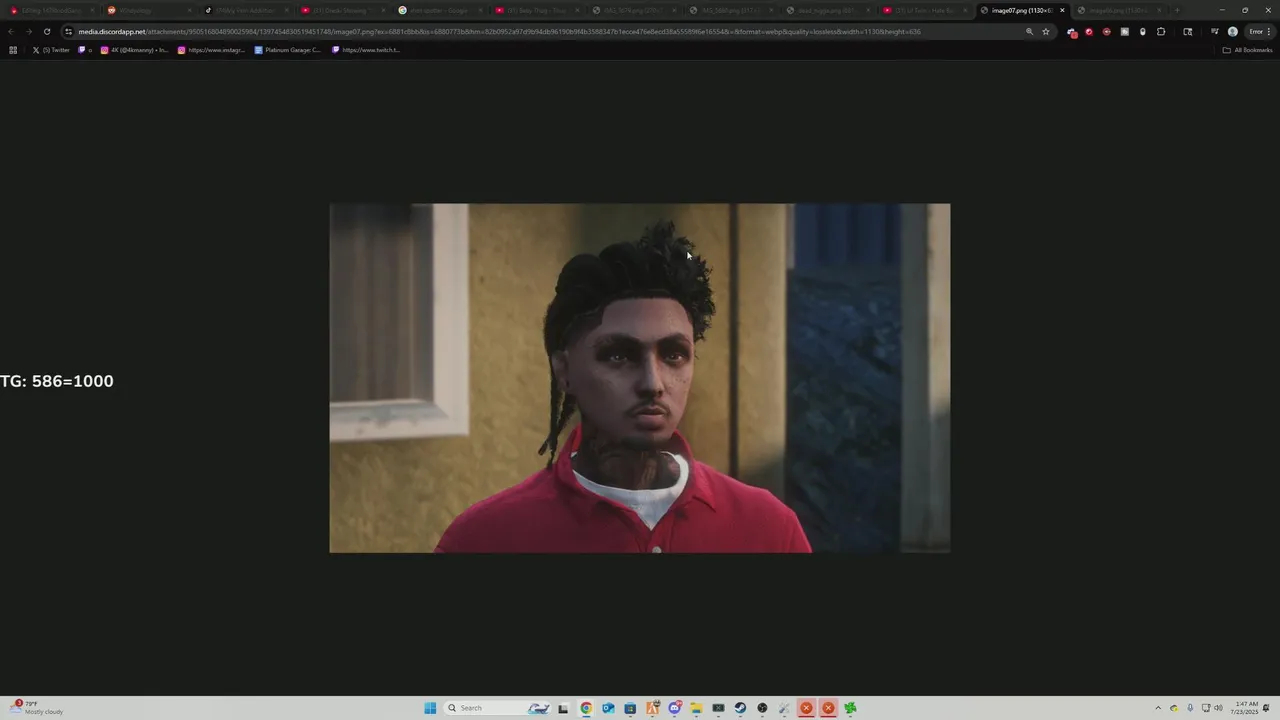
Task: Open the Windows Start menu
Action: click(430, 708)
